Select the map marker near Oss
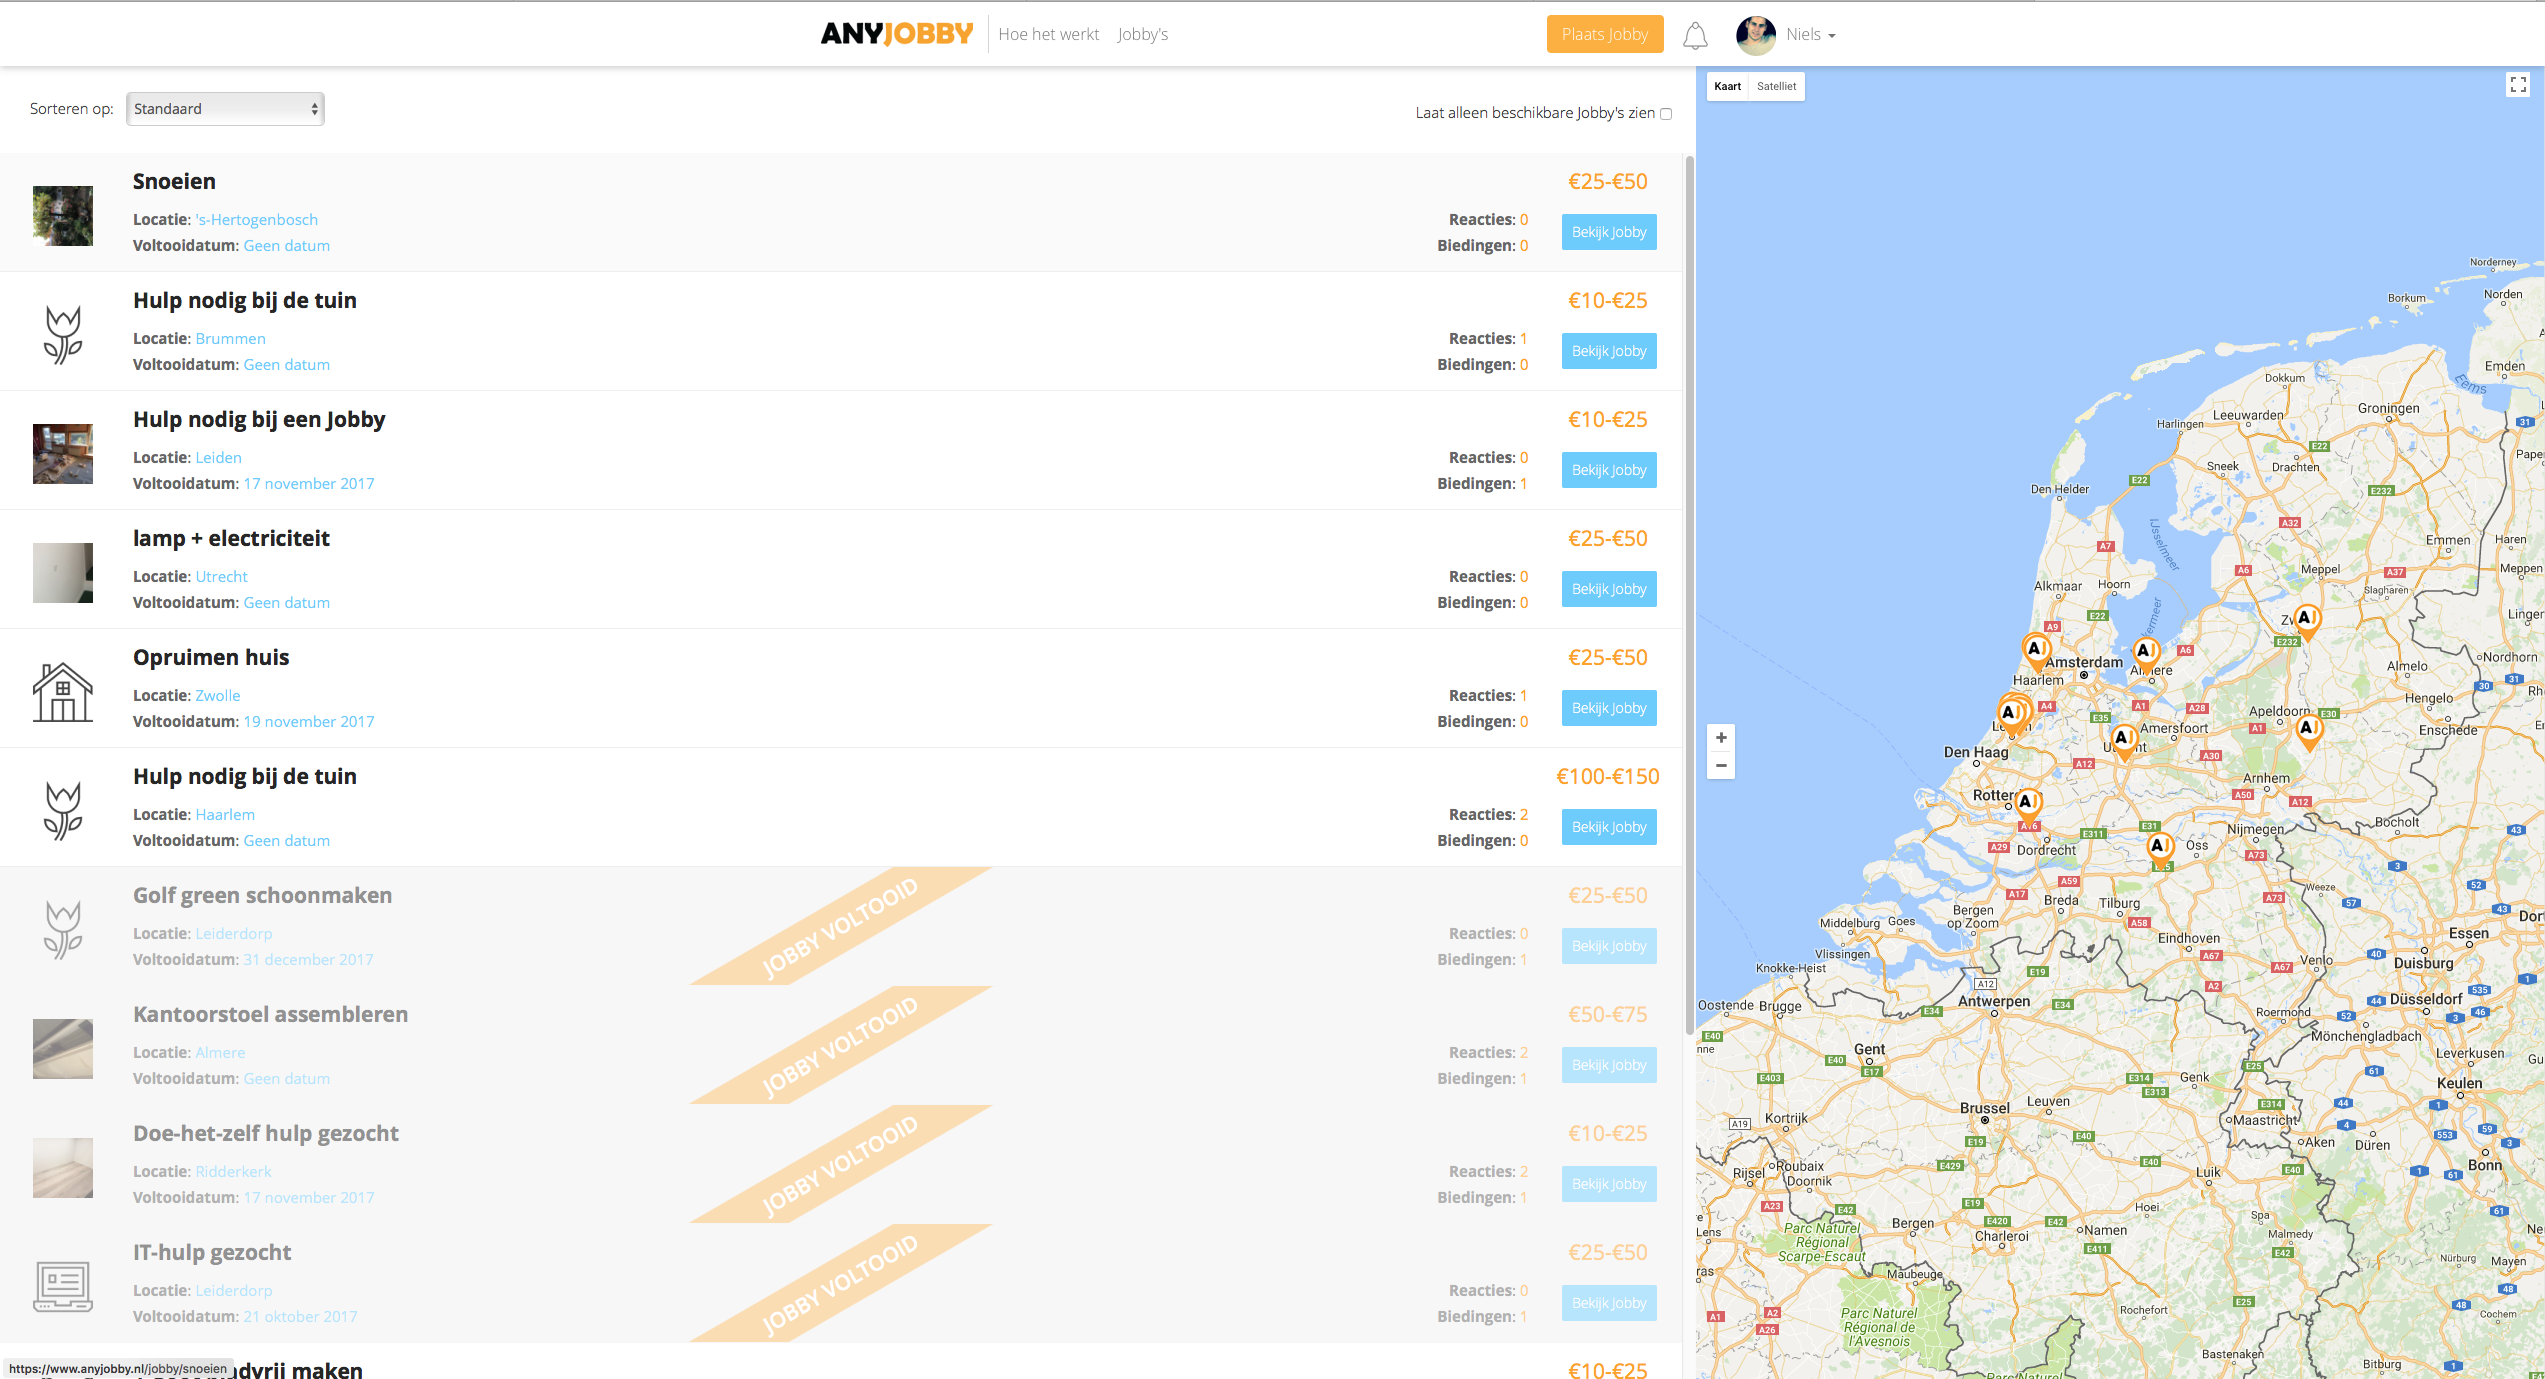Screen dimensions: 2545x1379 tap(2160, 849)
